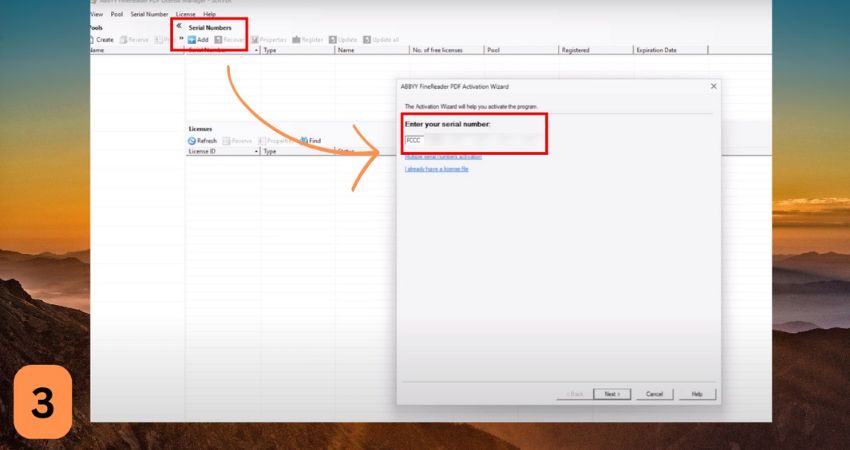Click the Add serial number icon

pos(192,39)
